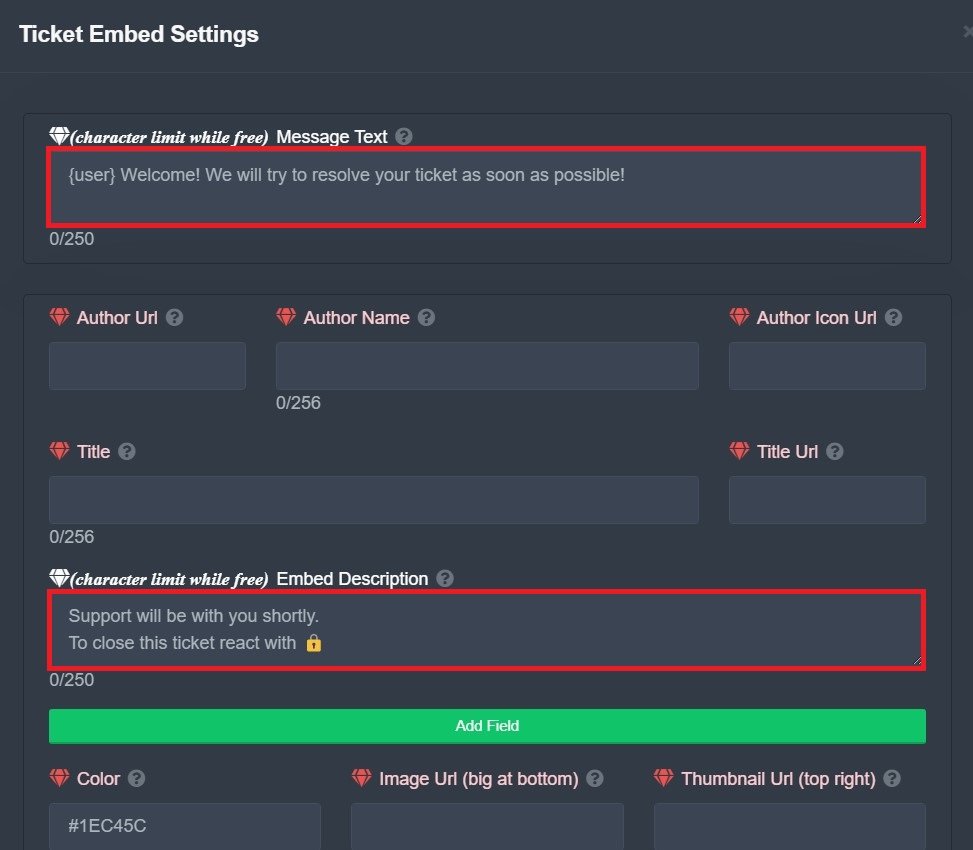Click help icon next to Embed Description
Viewport: 973px width, 850px height.
pyautogui.click(x=445, y=579)
